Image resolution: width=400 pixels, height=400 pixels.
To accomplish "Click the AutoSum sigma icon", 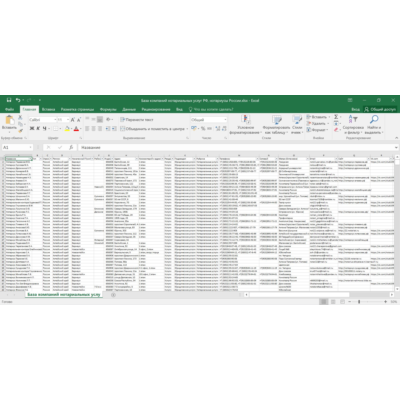I will pyautogui.click(x=336, y=117).
